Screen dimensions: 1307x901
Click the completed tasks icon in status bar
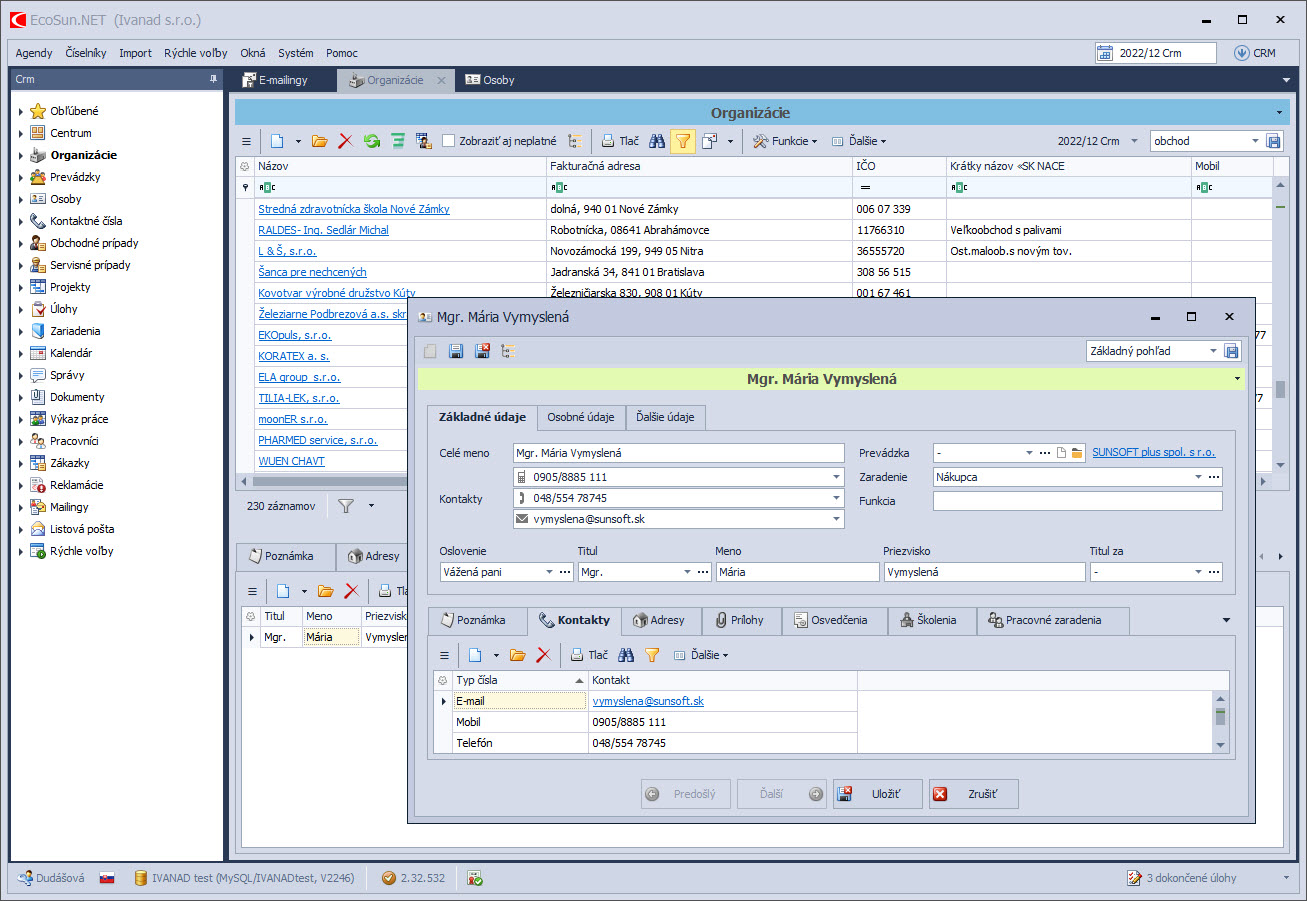pos(1134,878)
